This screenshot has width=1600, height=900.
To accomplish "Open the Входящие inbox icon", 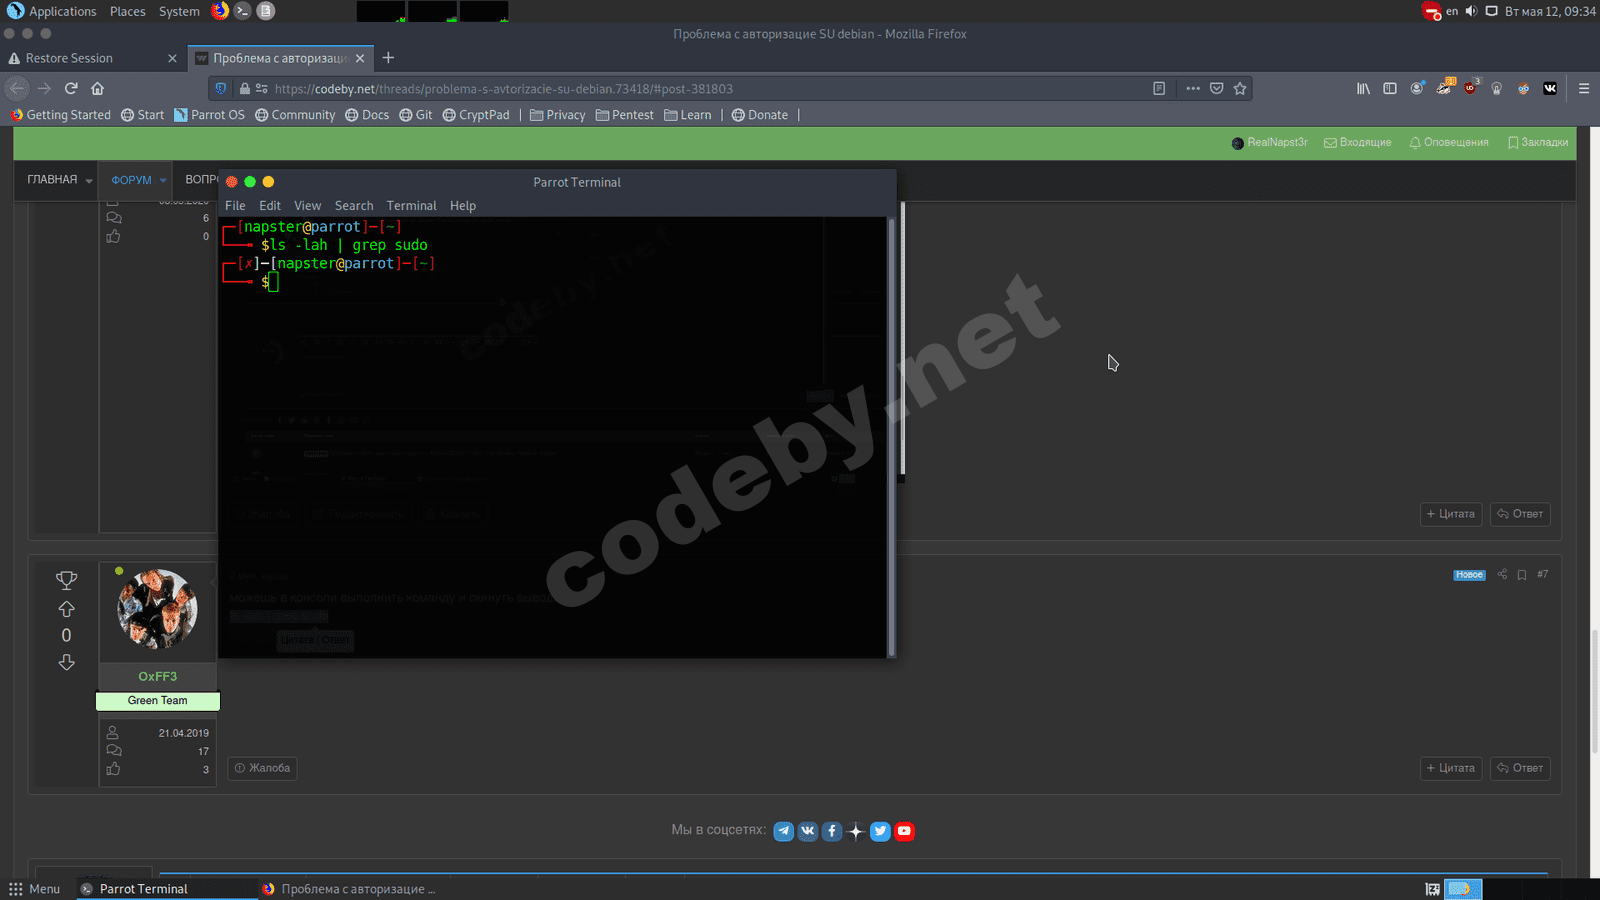I will (1357, 142).
